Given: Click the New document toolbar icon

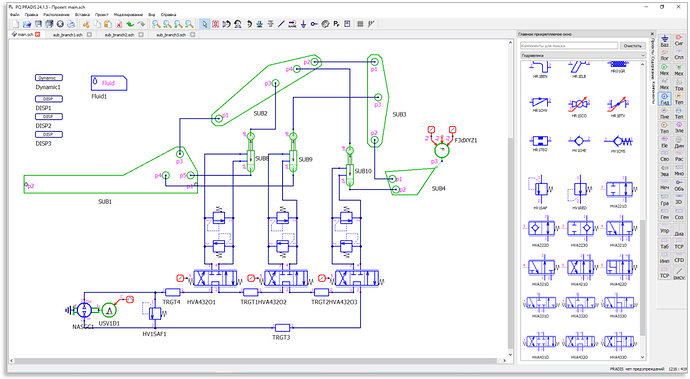Looking at the screenshot, I should [16, 24].
